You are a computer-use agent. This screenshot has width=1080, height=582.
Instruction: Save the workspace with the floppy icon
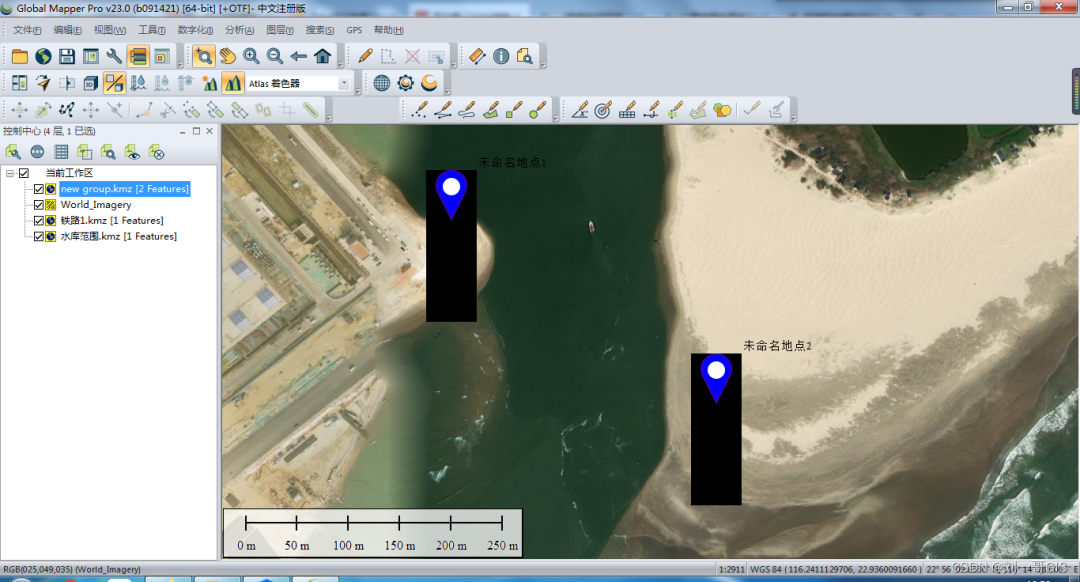coord(67,56)
